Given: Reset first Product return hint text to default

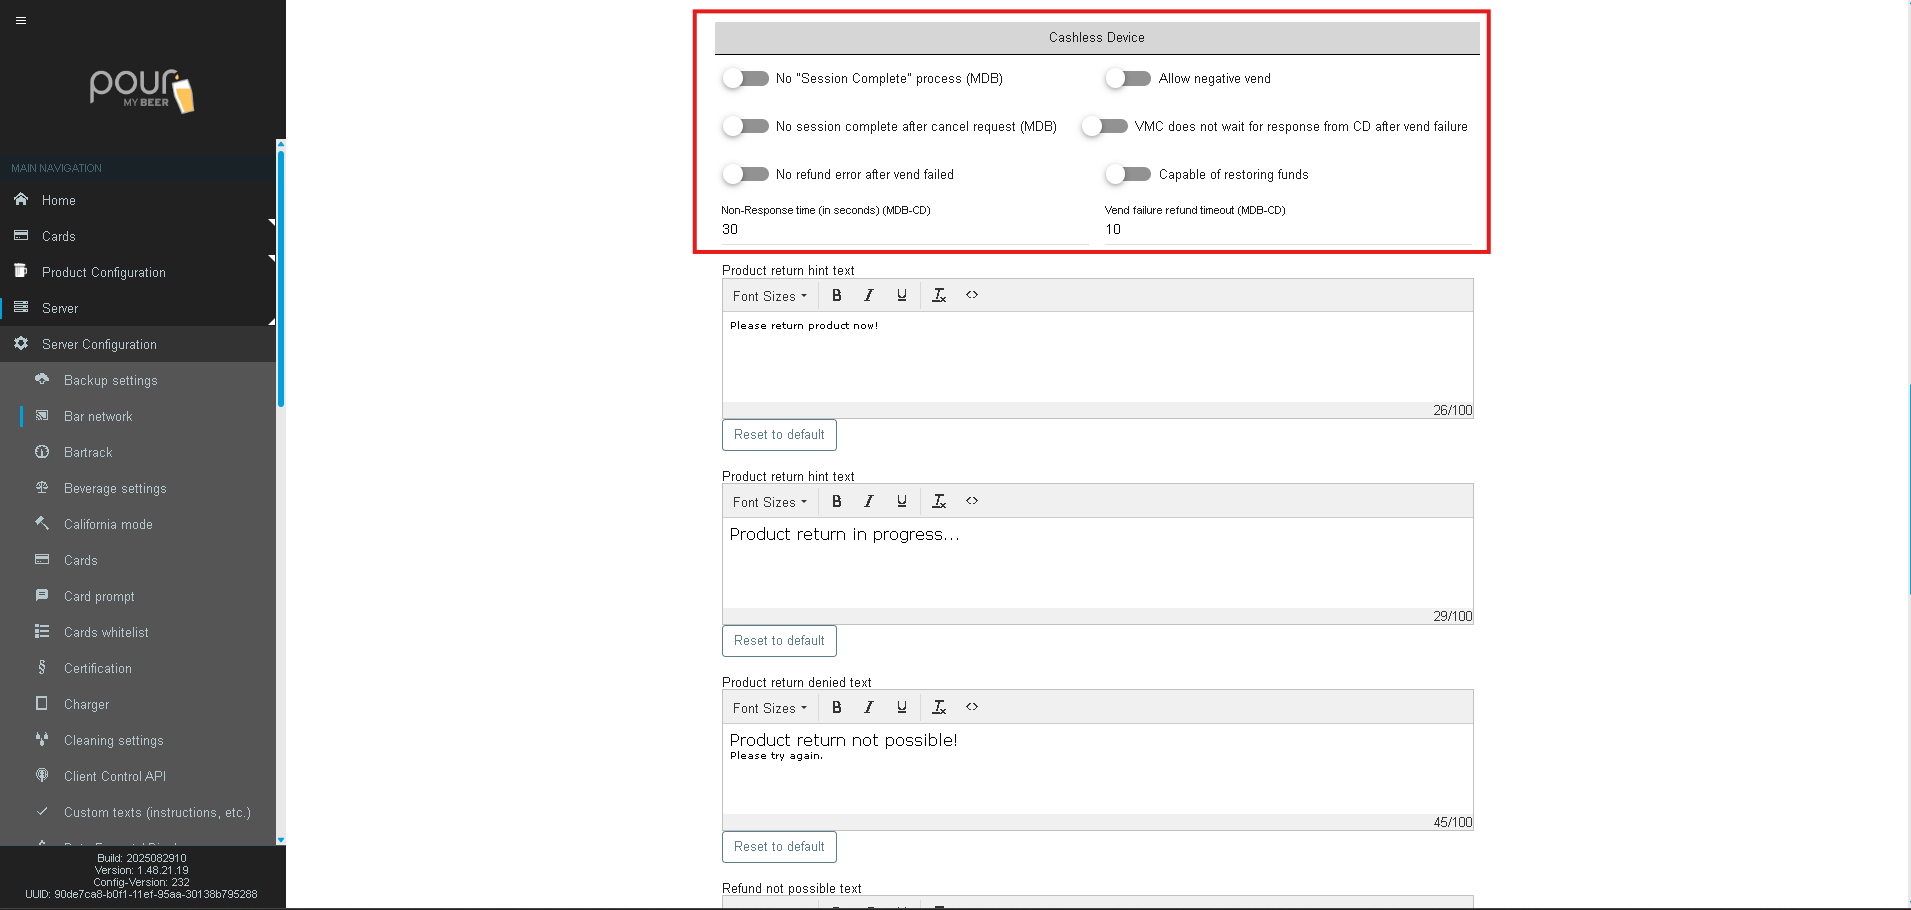Looking at the screenshot, I should (779, 435).
